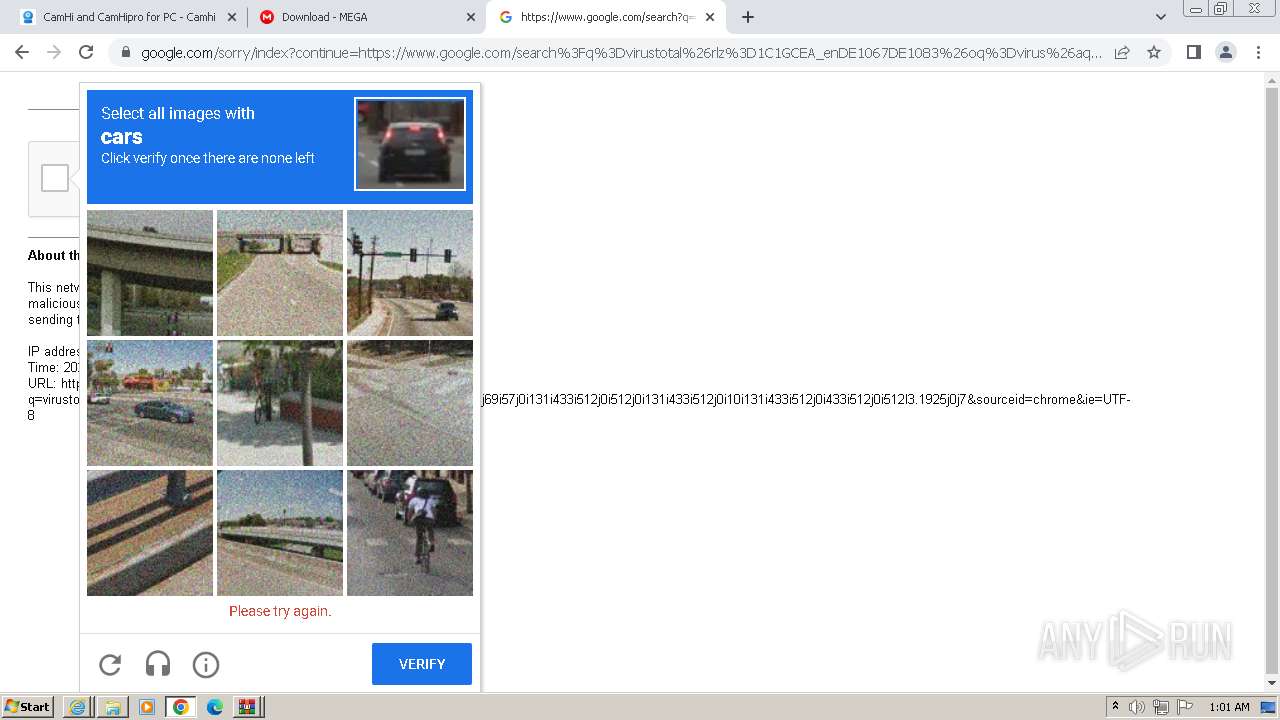Select tile showing highway overpass pillars
This screenshot has height=720, width=1280.
coord(150,273)
